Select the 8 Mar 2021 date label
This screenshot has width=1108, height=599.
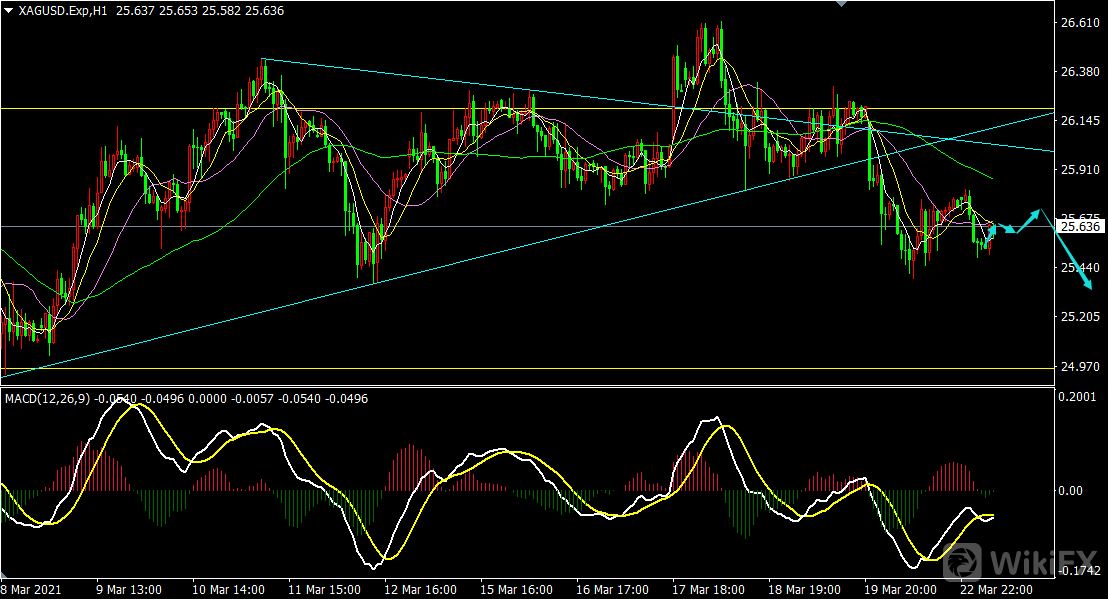tap(32, 588)
